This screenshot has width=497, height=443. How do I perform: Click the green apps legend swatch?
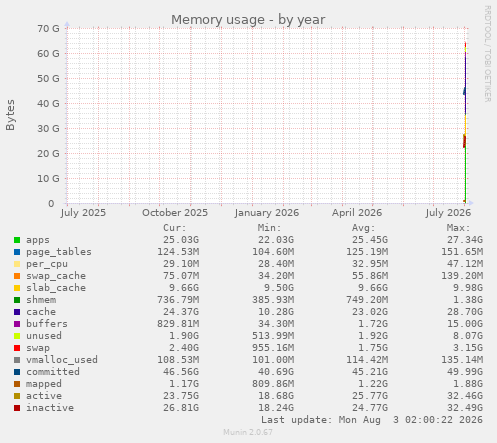[17, 240]
